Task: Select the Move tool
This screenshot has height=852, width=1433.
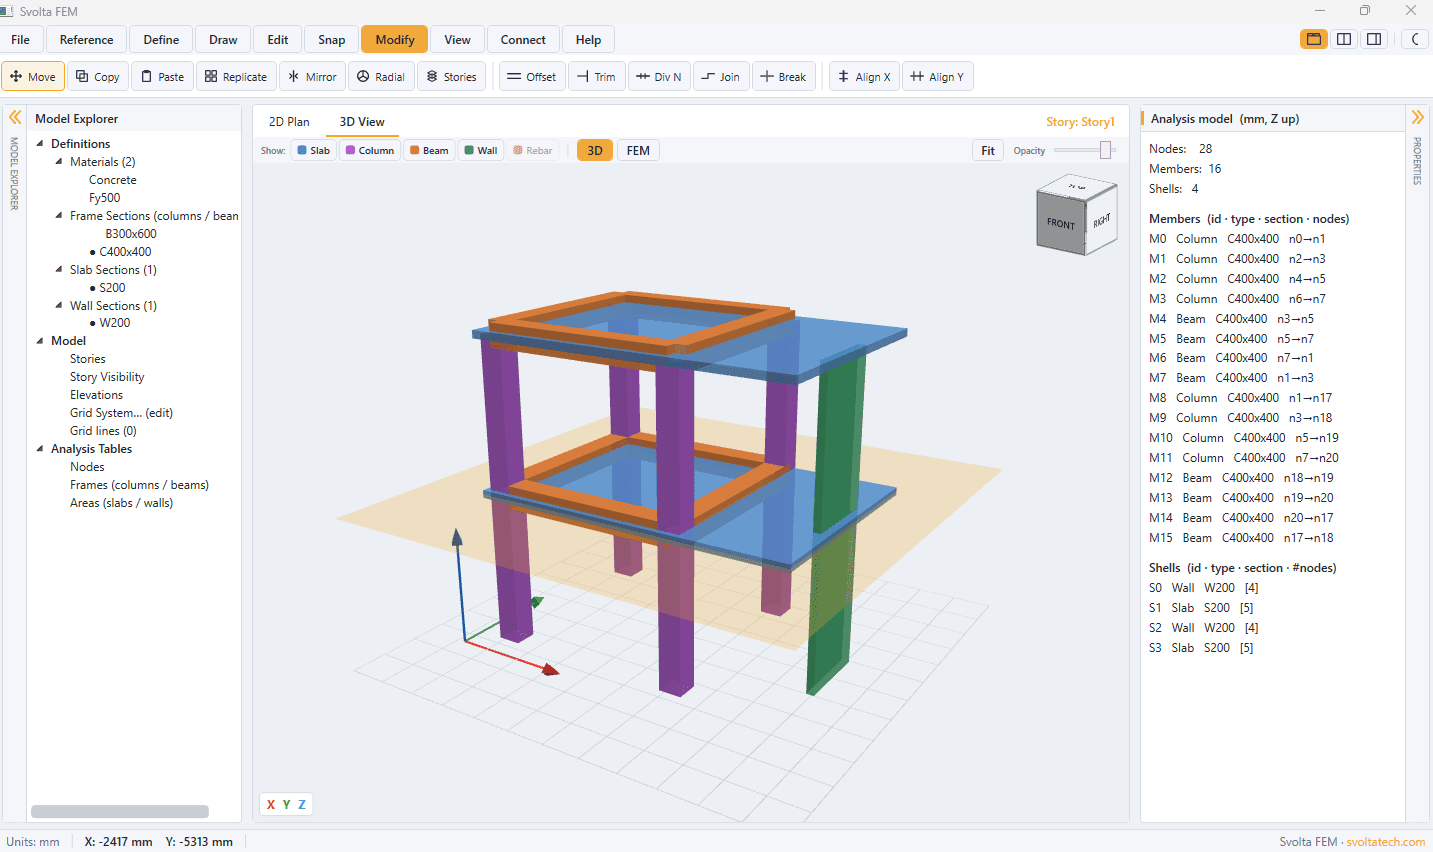Action: 33,77
